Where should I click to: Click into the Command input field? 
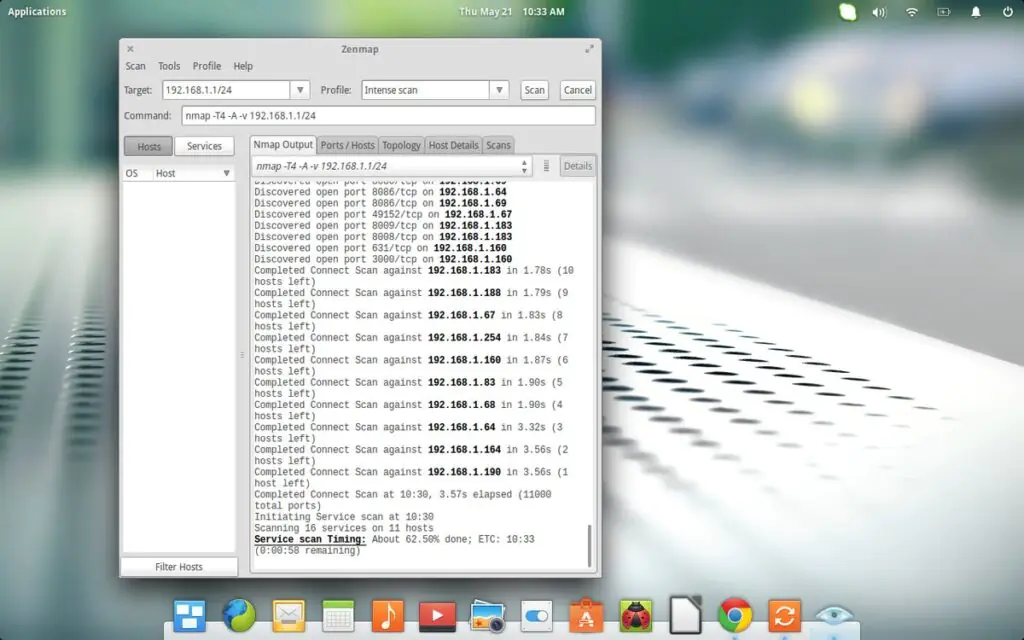pyautogui.click(x=387, y=116)
